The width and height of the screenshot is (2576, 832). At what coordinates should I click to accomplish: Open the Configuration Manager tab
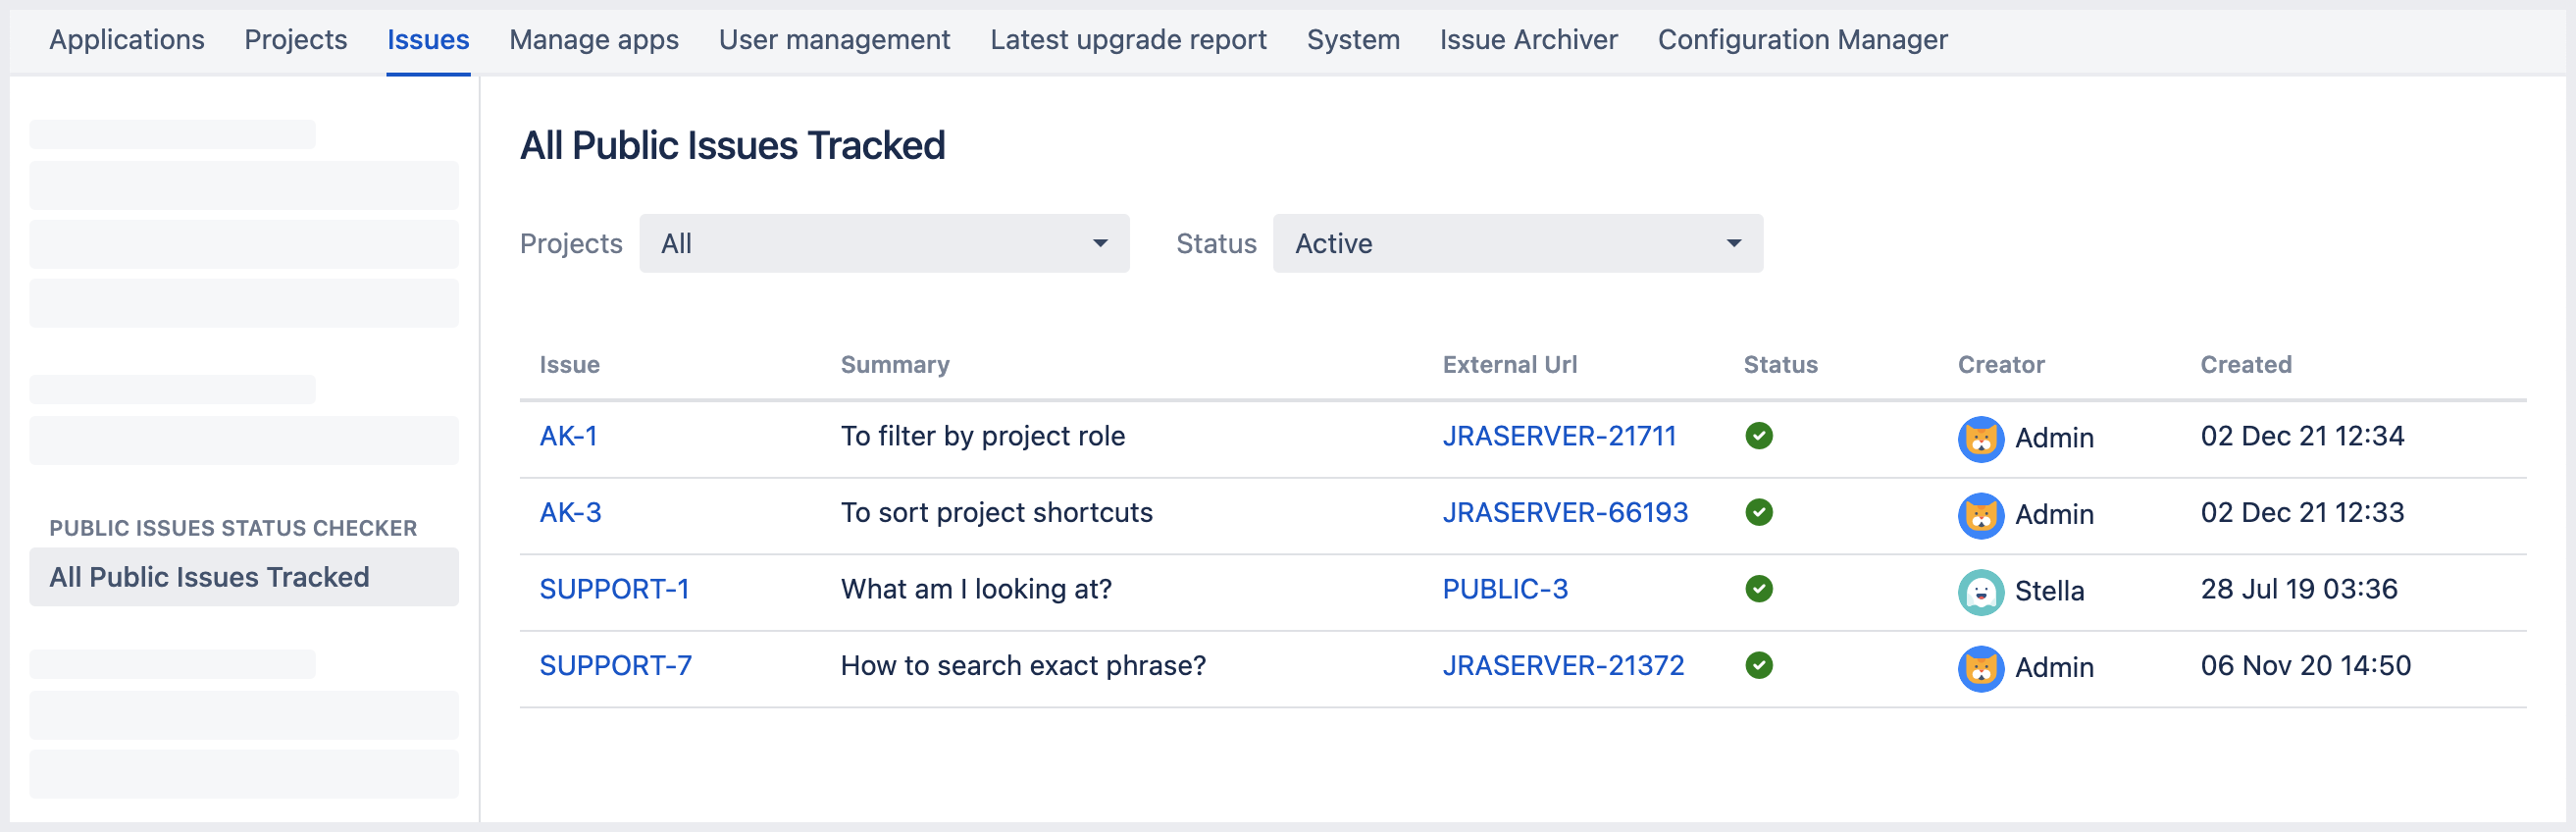tap(1801, 40)
